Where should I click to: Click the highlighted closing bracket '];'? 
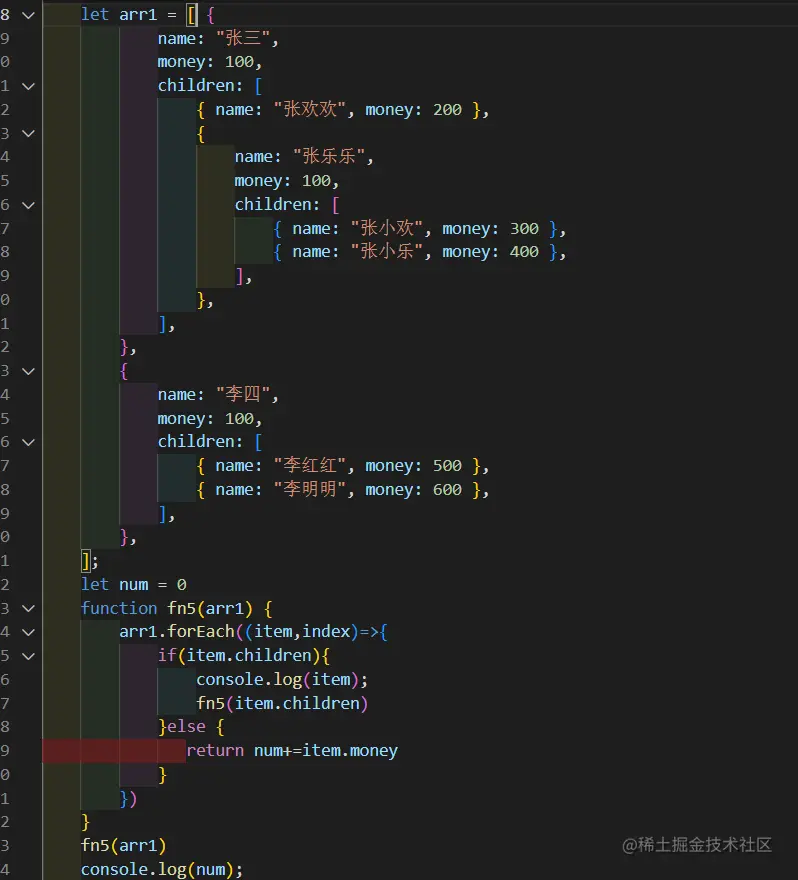[x=89, y=561]
